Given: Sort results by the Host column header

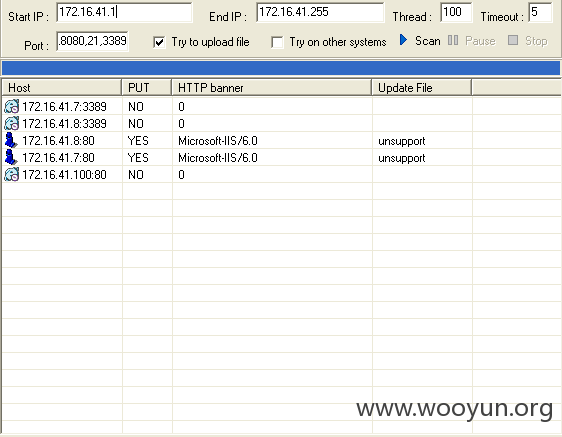Looking at the screenshot, I should (62, 88).
